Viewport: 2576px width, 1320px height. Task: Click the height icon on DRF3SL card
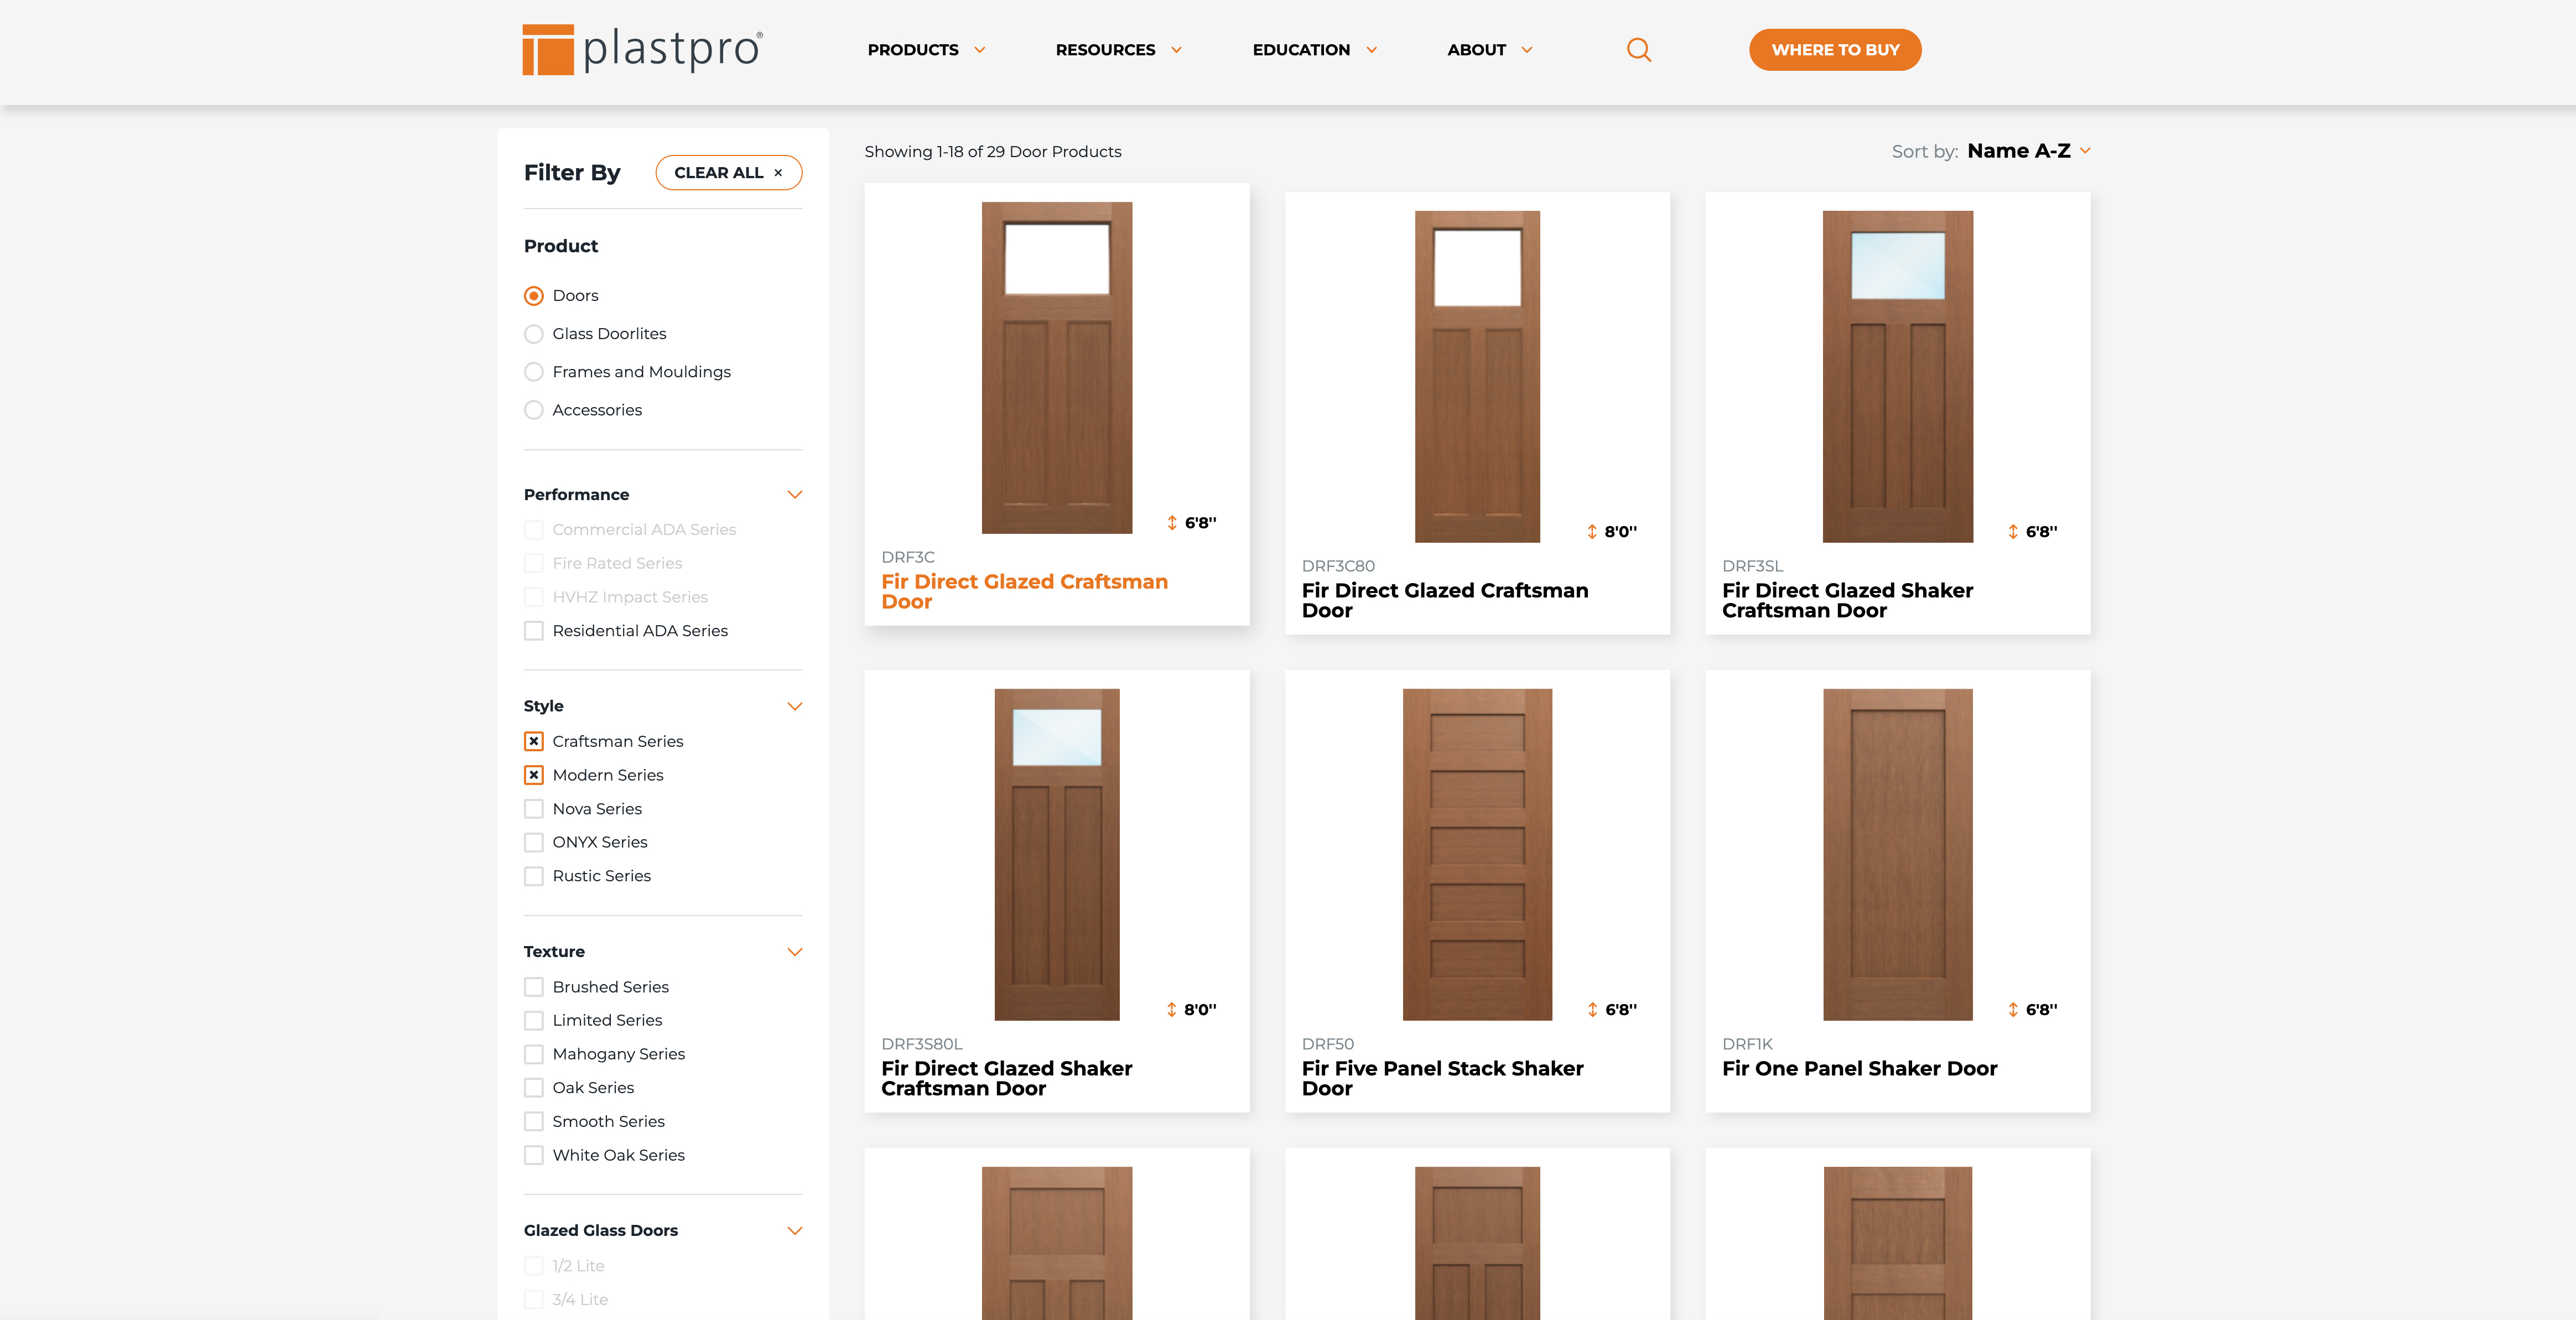tap(2013, 532)
